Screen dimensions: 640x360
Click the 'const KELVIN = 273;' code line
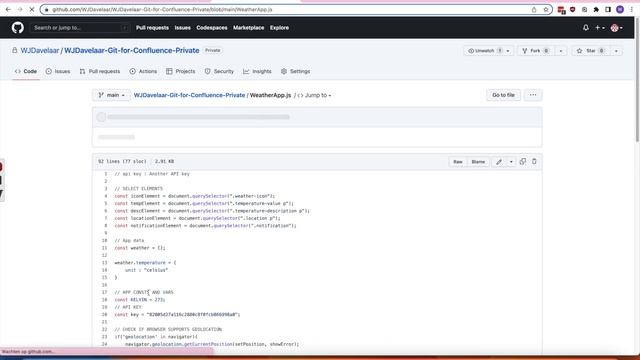(x=140, y=300)
